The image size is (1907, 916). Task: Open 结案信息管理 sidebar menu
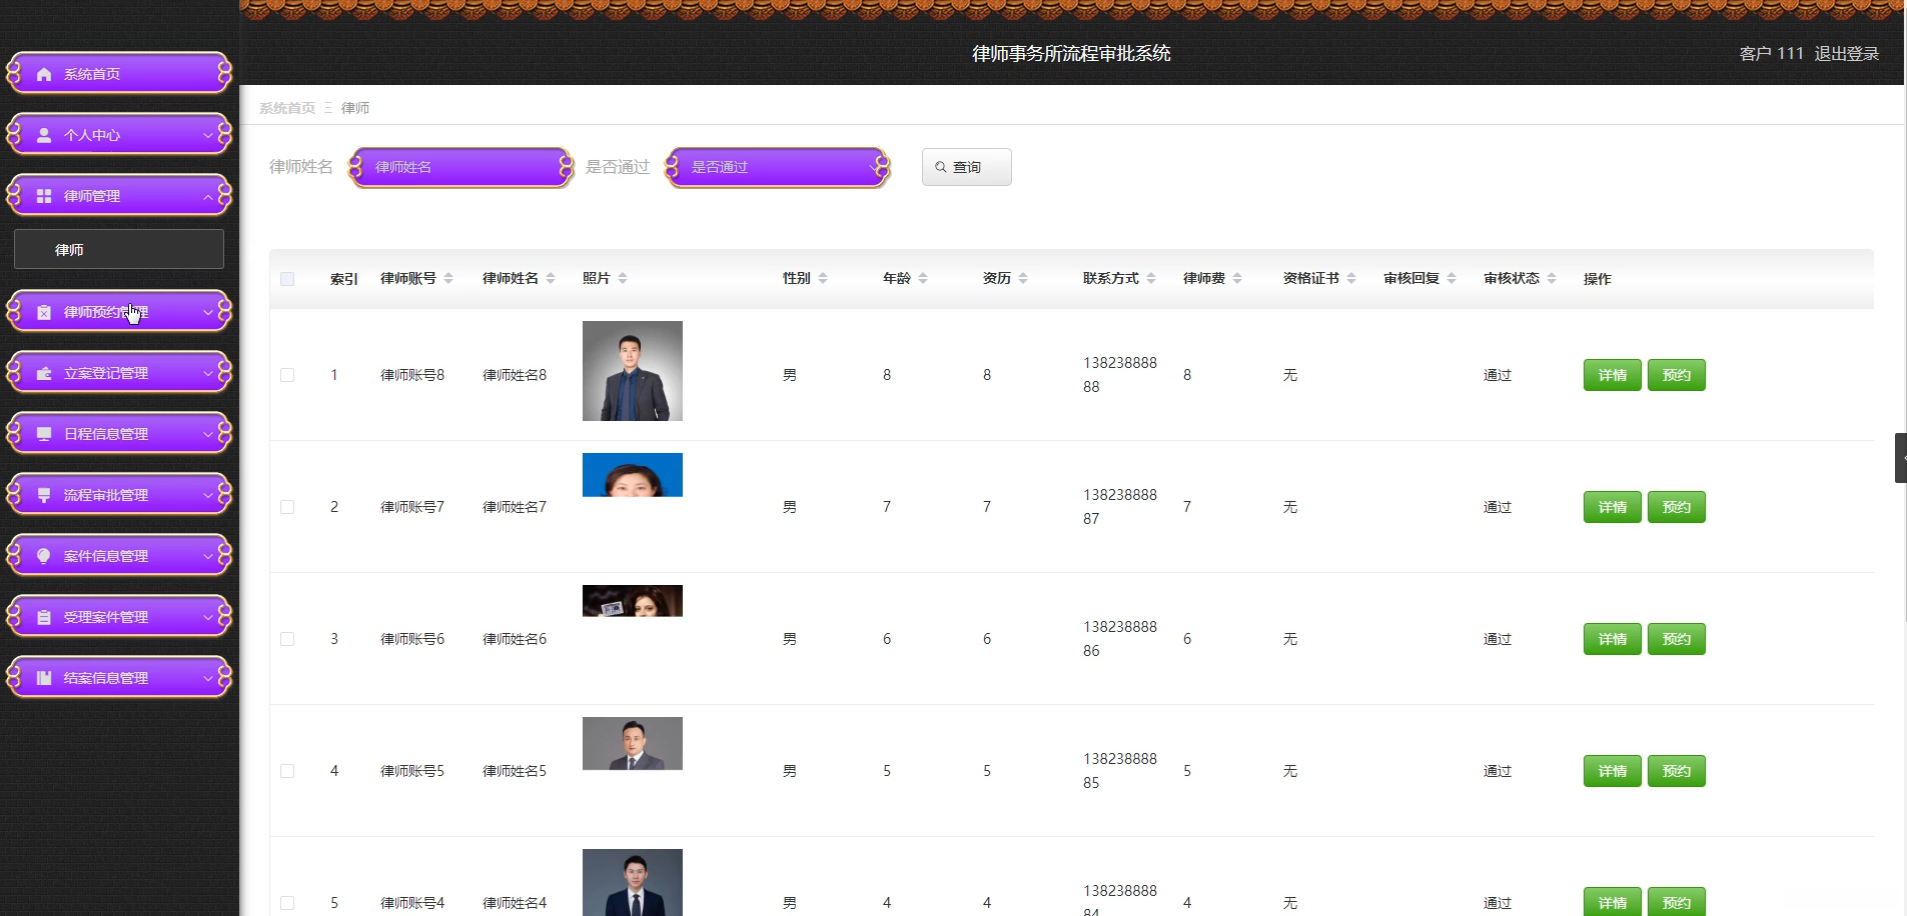pyautogui.click(x=119, y=678)
